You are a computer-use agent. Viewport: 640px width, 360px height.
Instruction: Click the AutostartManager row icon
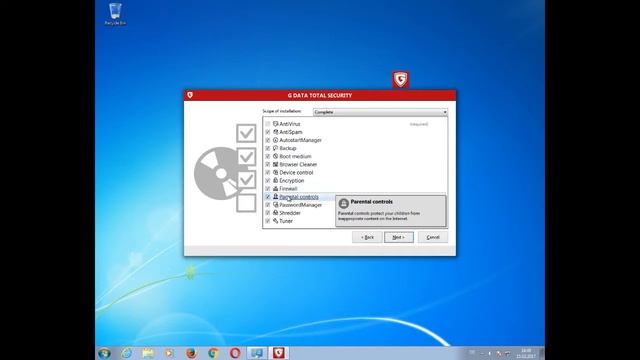276,140
